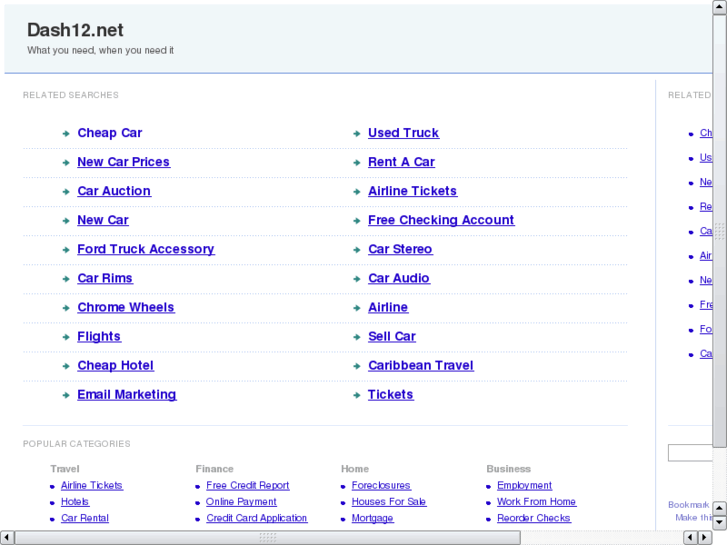Image resolution: width=727 pixels, height=545 pixels.
Task: Click the vertical scrollbar down arrow button
Action: pyautogui.click(x=720, y=522)
